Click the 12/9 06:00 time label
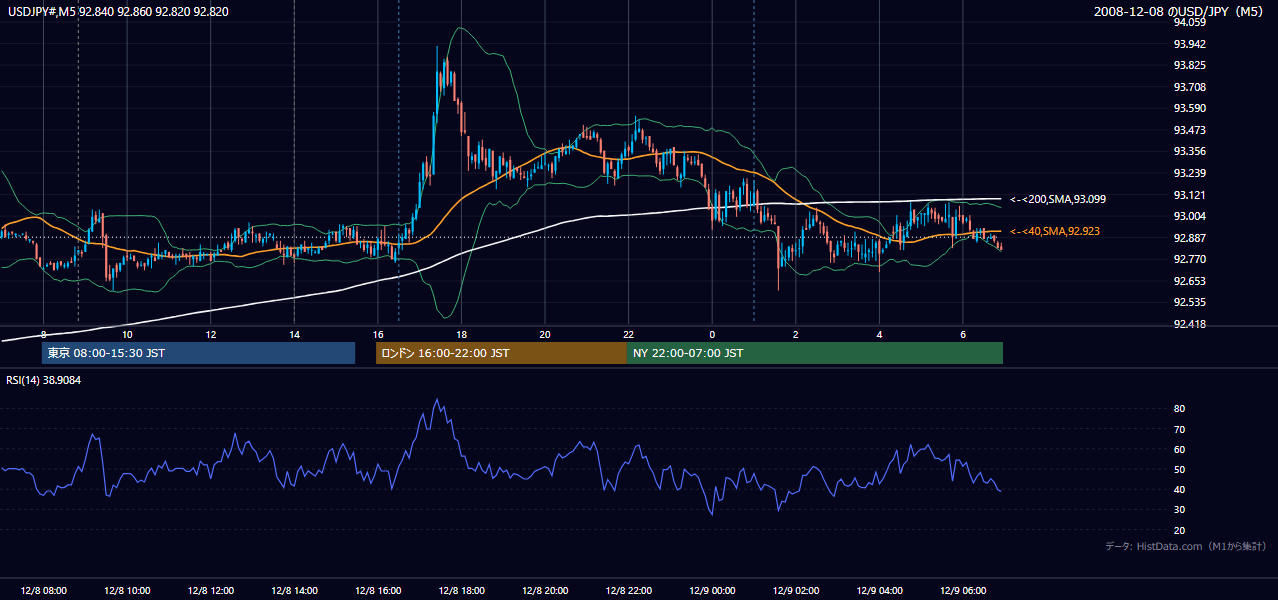The width and height of the screenshot is (1278, 600). [x=963, y=590]
